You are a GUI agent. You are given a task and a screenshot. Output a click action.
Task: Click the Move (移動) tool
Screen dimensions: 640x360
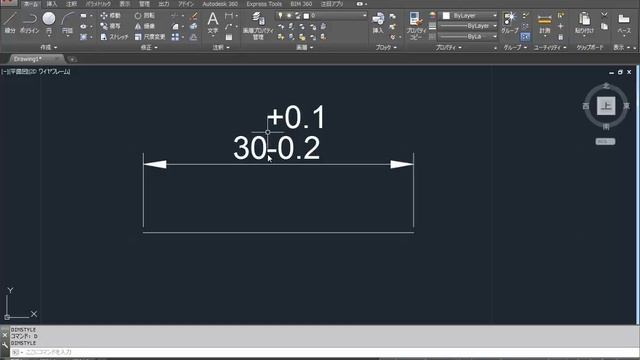click(x=110, y=16)
